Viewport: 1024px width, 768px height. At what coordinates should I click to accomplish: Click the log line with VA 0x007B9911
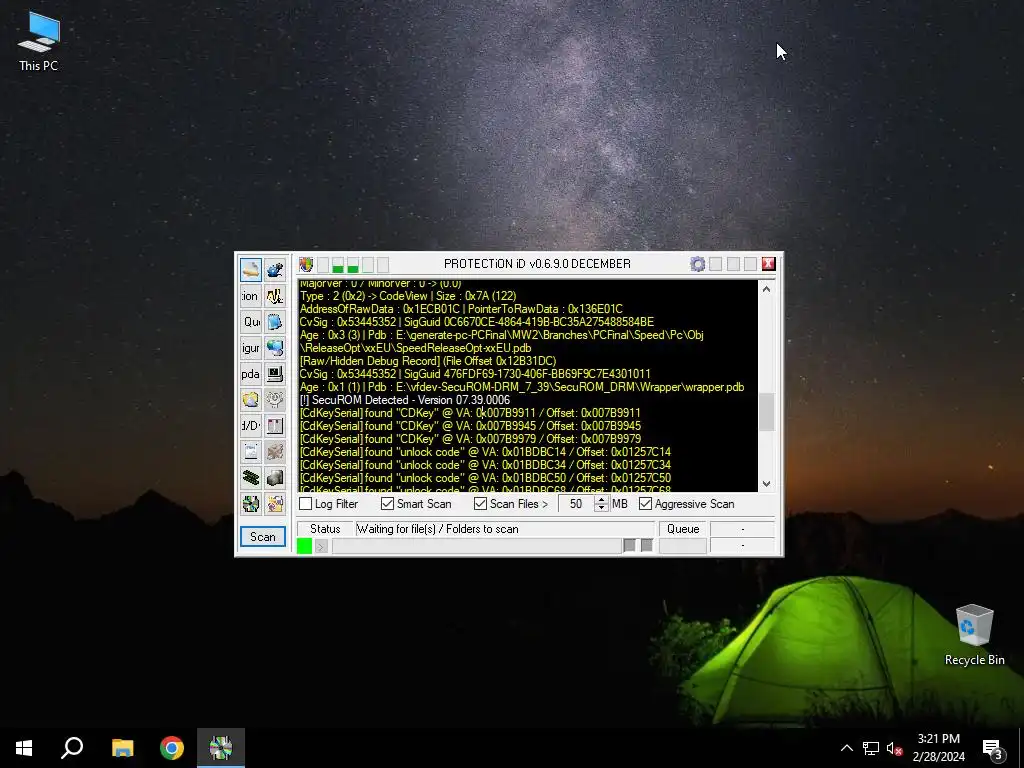click(x=470, y=413)
